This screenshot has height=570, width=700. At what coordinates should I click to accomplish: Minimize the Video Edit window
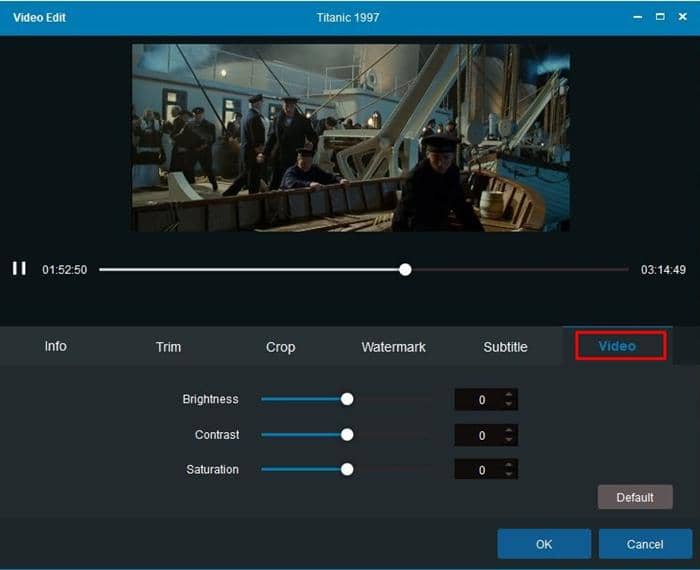tap(638, 17)
